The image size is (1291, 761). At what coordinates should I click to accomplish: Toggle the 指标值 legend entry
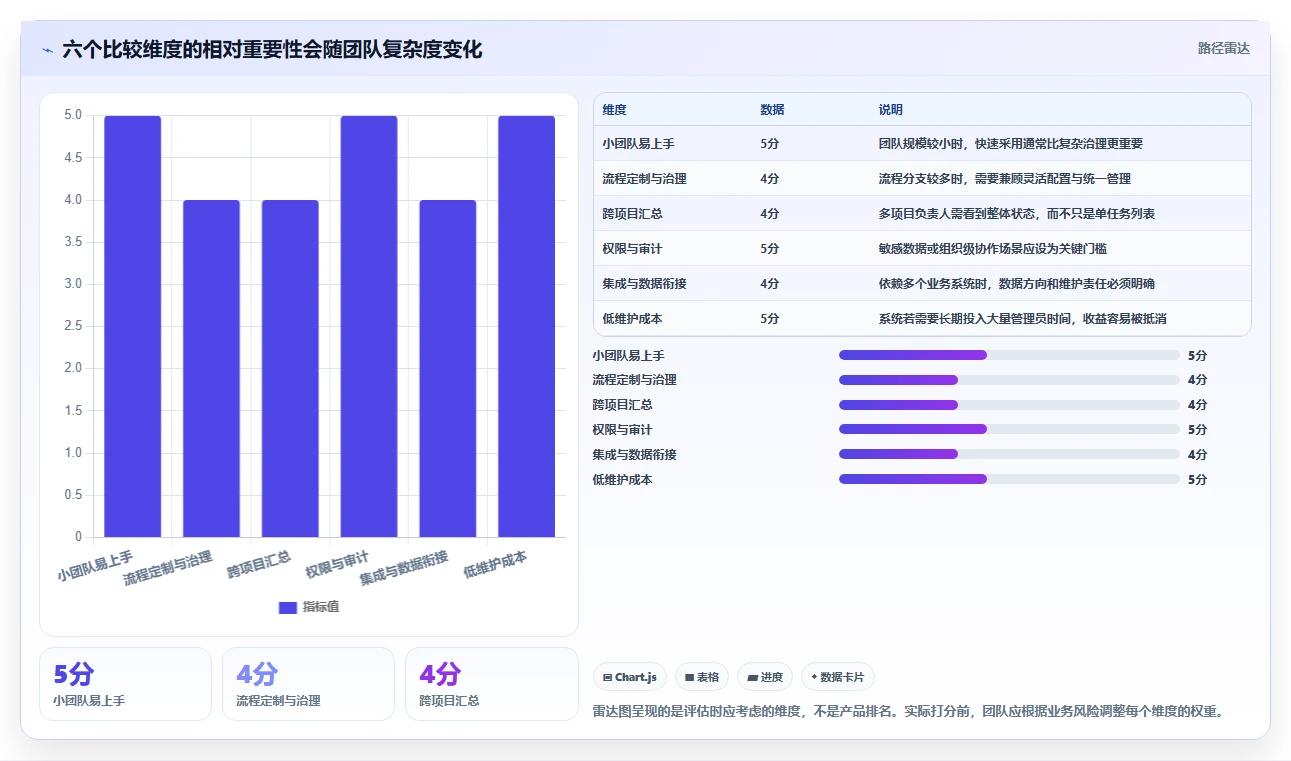[x=309, y=607]
